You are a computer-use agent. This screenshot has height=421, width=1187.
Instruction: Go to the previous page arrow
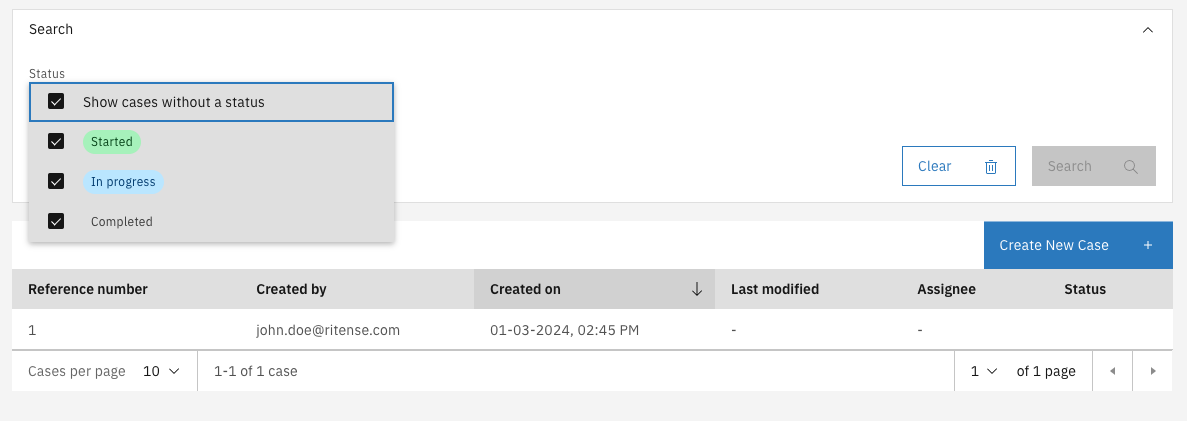coord(1112,371)
